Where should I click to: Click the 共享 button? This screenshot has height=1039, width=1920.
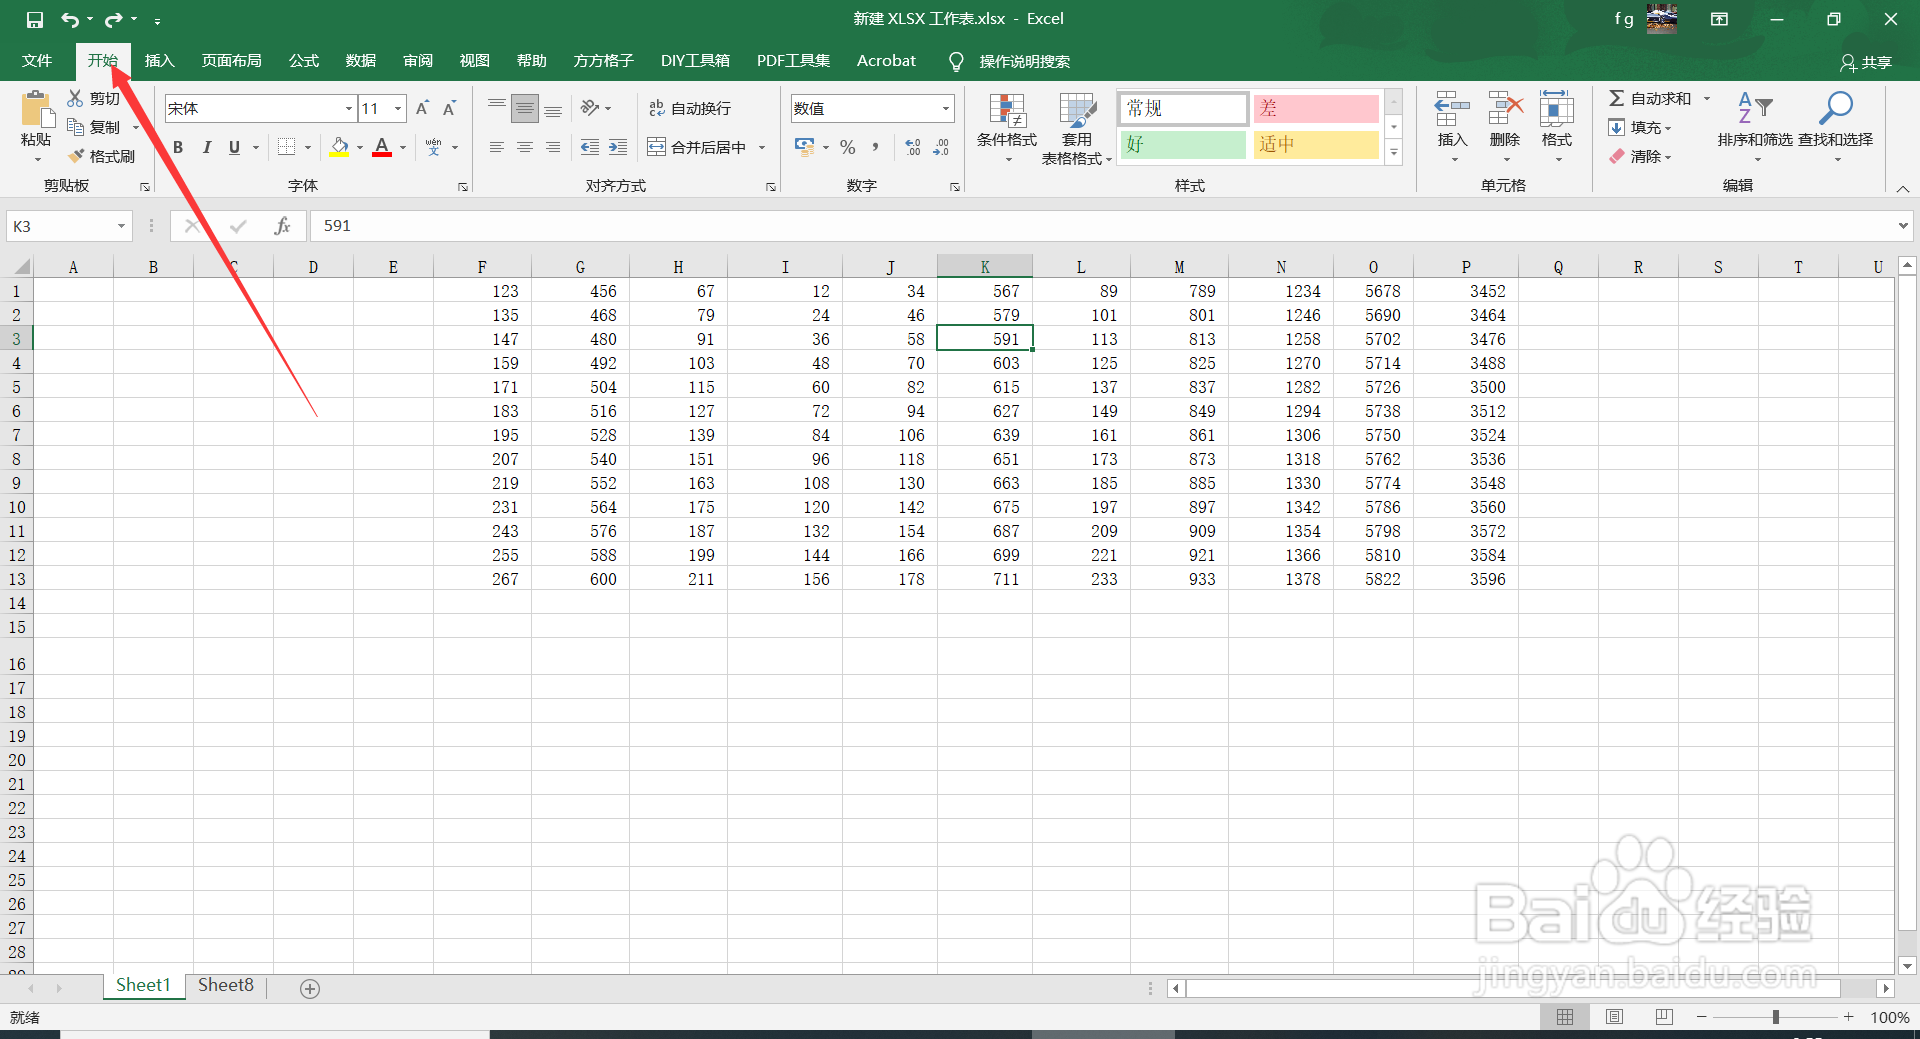[1866, 62]
